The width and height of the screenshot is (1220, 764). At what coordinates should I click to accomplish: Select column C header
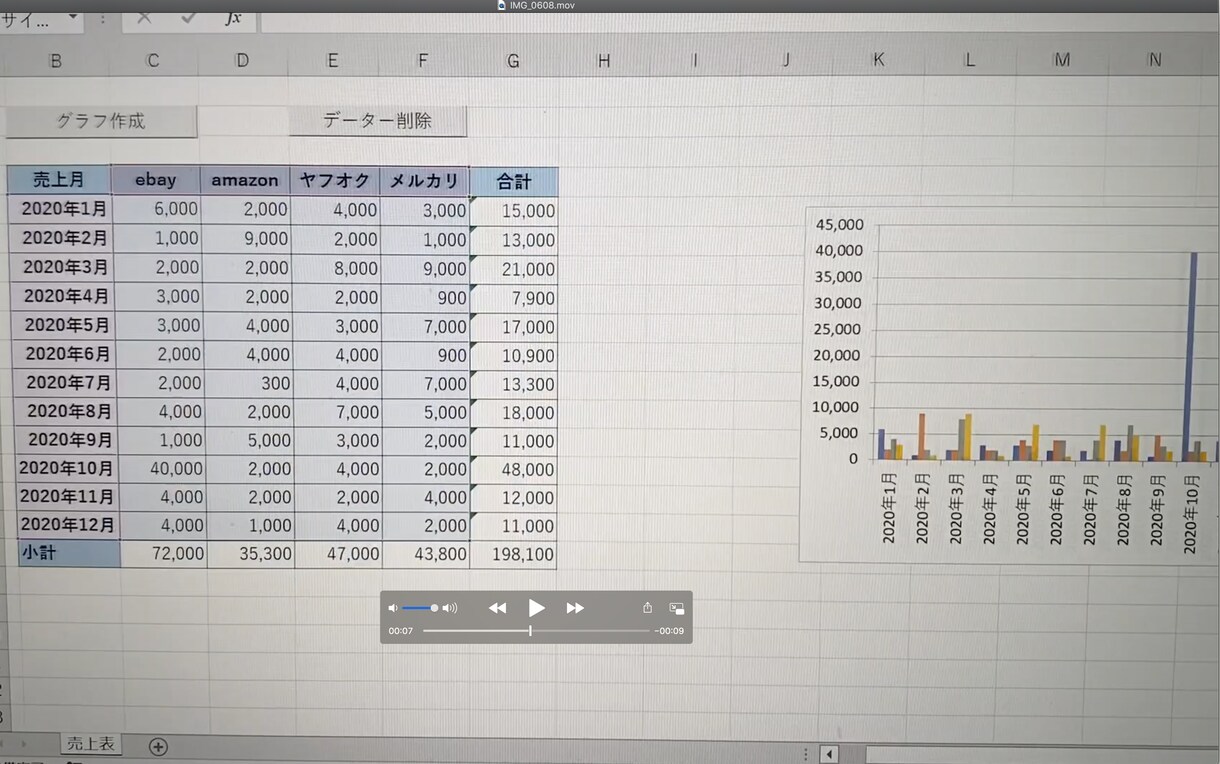(x=152, y=61)
